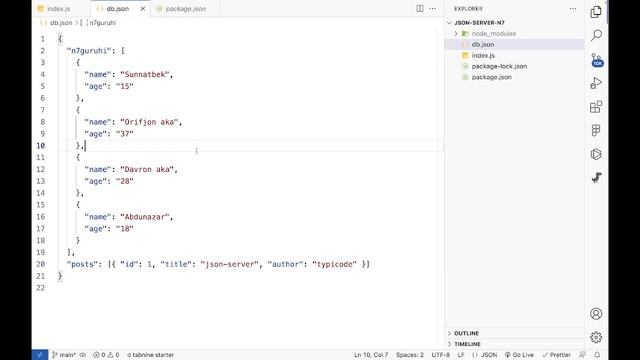
Task: Collapse the JSON-SERVER-N7 folder section
Action: [479, 23]
